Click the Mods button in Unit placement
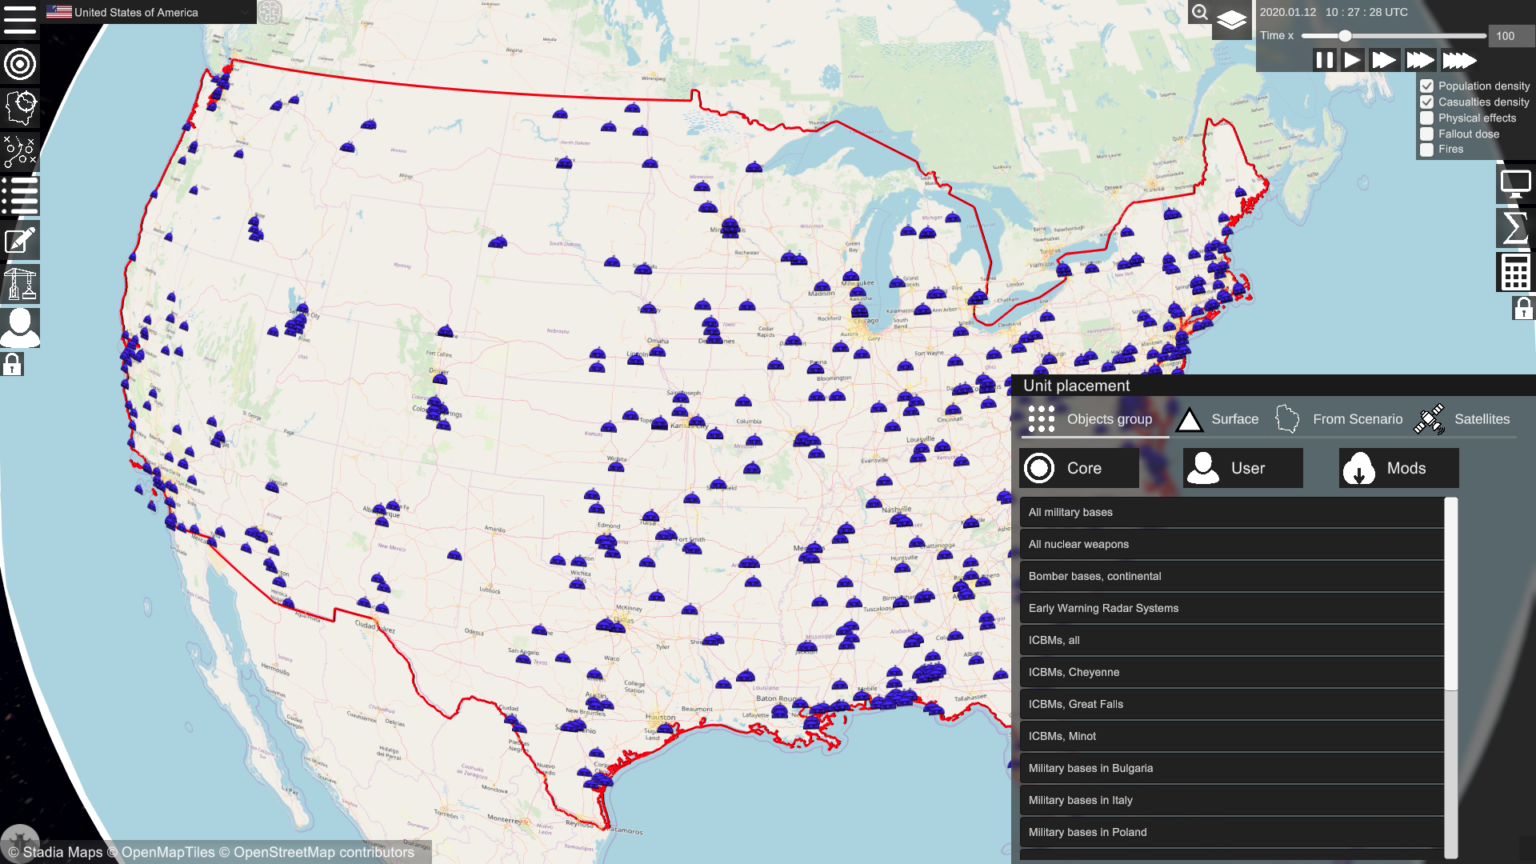The image size is (1536, 864). click(1398, 468)
